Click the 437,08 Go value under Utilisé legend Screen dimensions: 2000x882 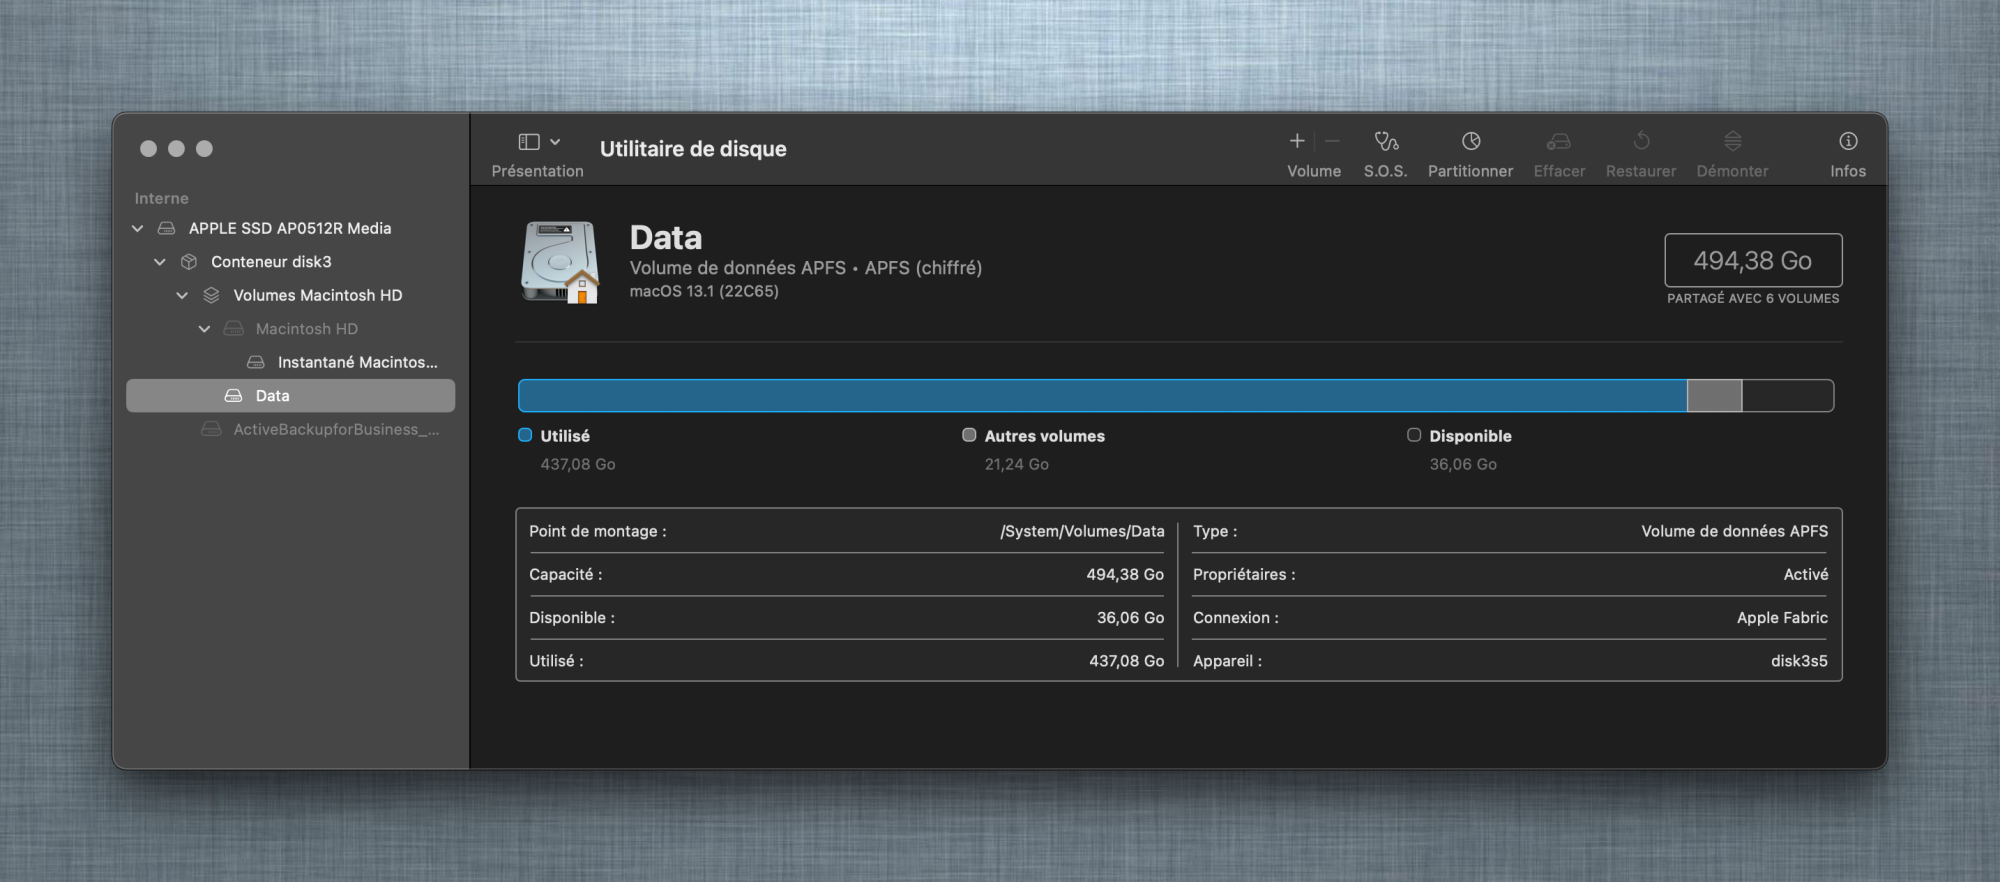[x=578, y=464]
